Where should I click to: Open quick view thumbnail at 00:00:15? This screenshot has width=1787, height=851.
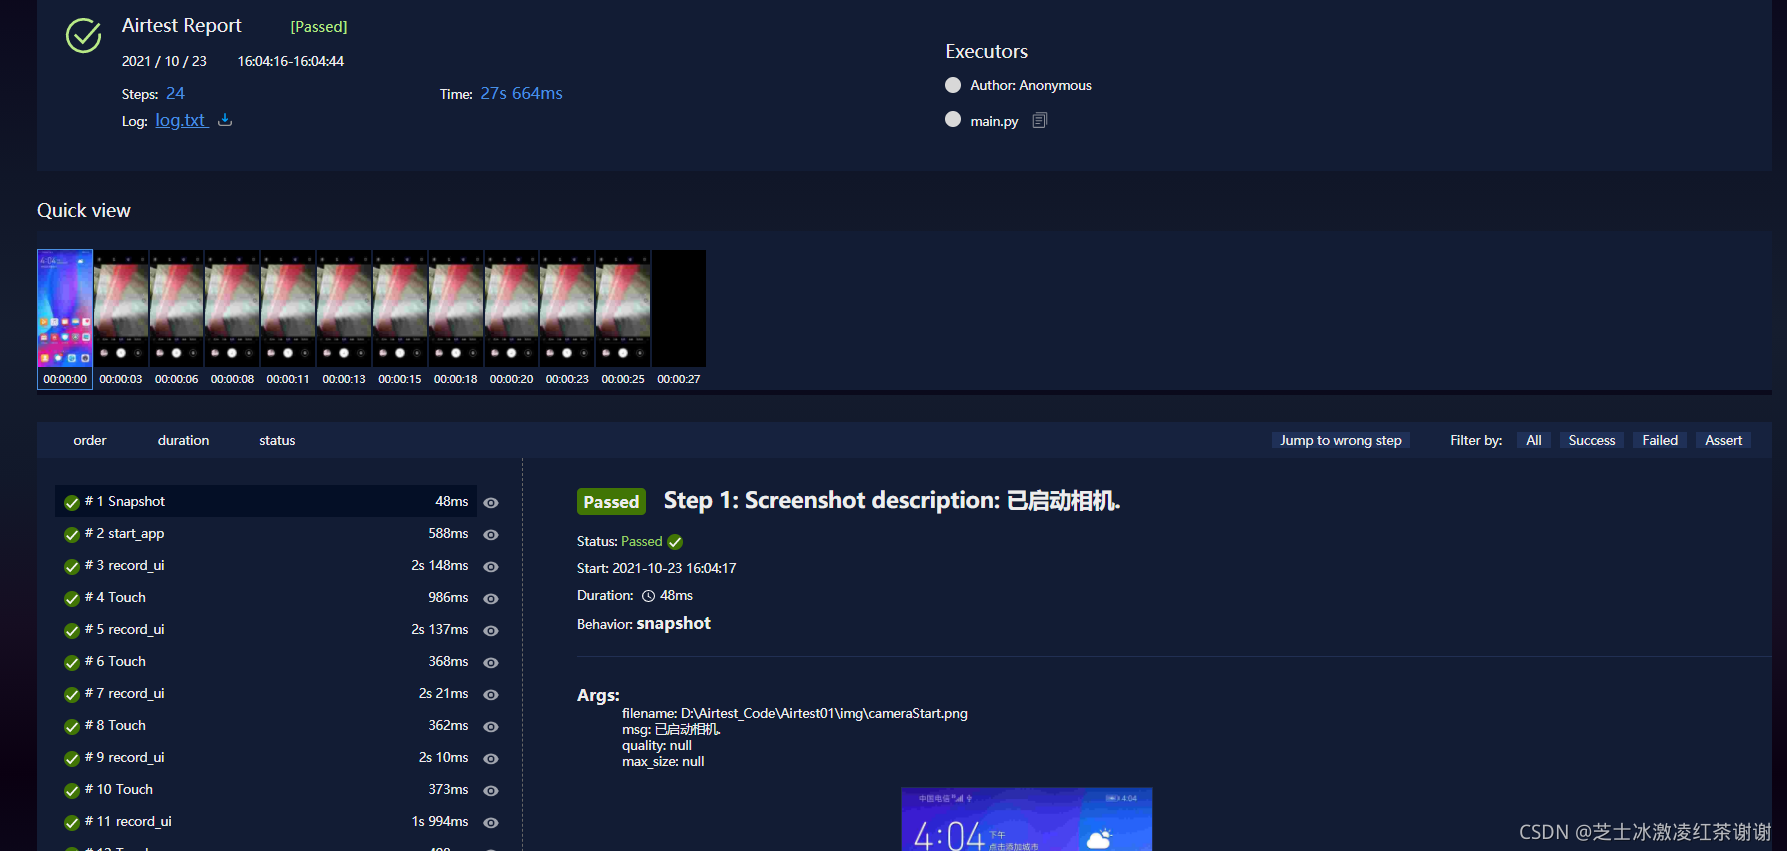[x=400, y=308]
